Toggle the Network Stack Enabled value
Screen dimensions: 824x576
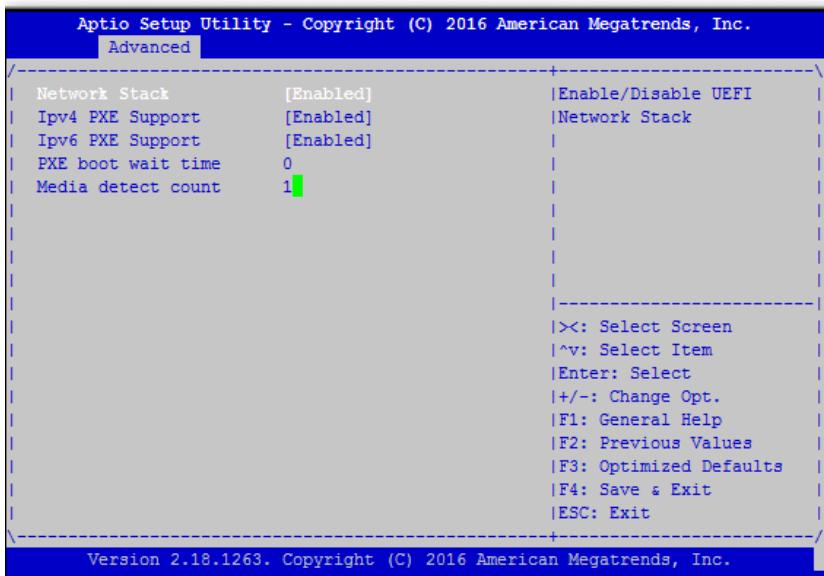tap(328, 94)
